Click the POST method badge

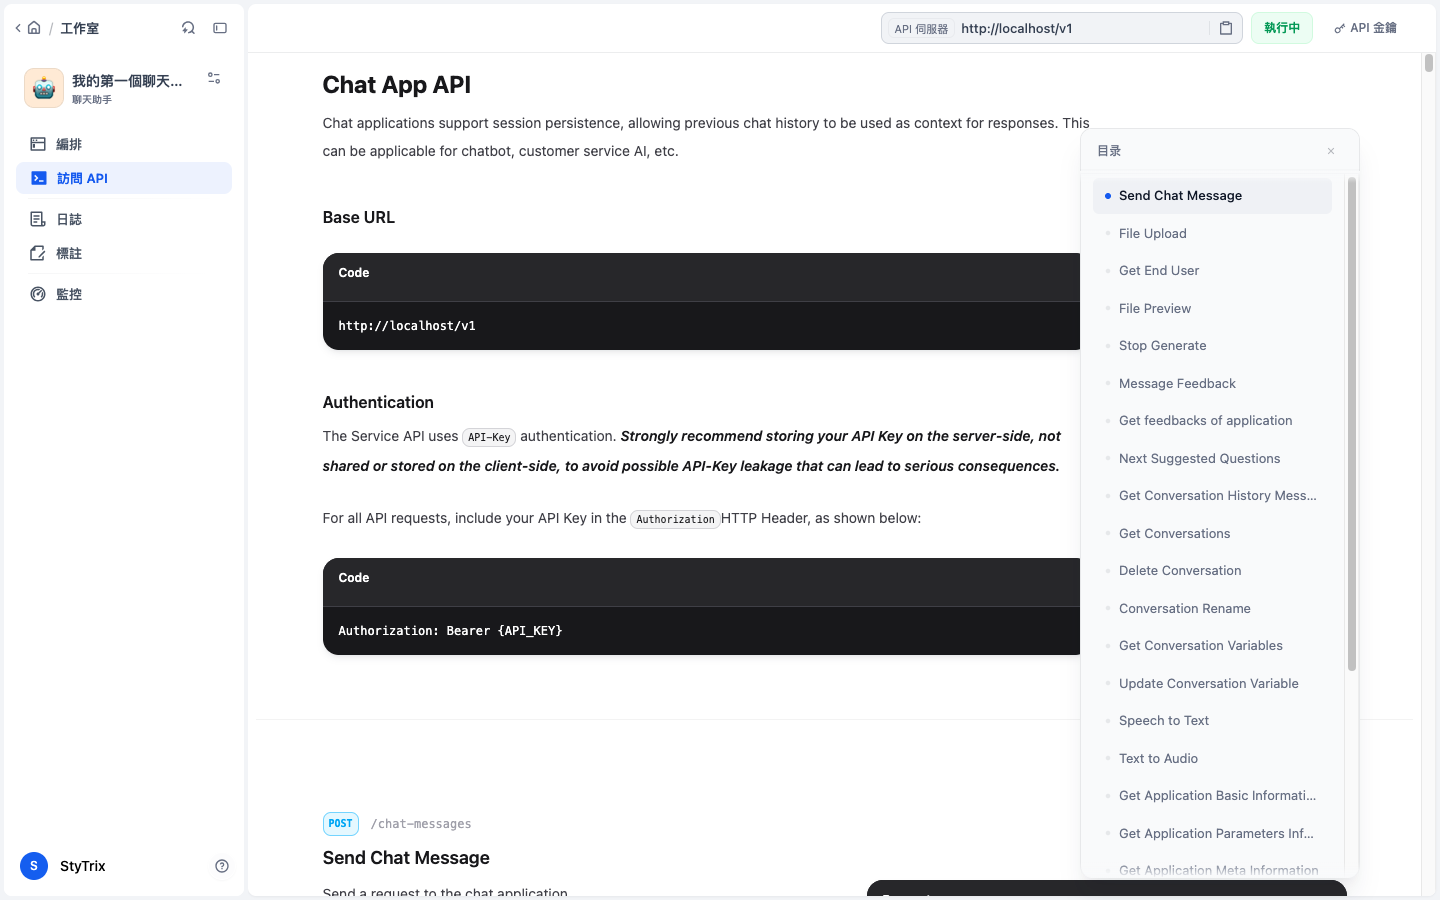point(340,824)
